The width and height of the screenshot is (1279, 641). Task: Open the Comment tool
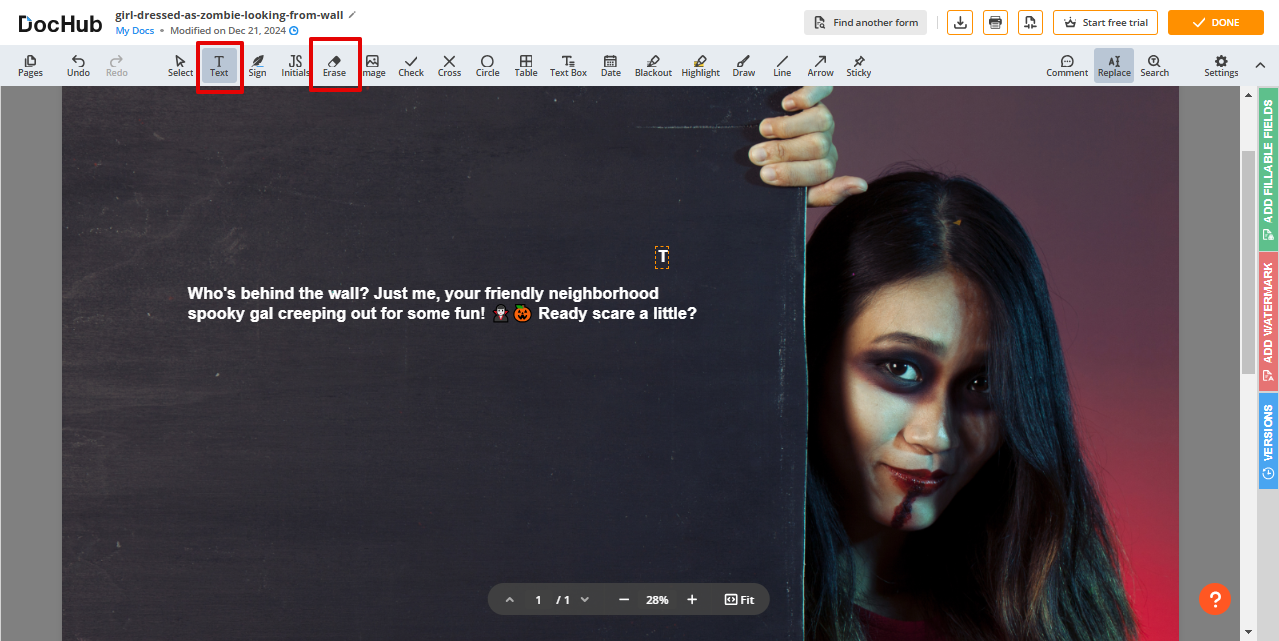(1067, 66)
